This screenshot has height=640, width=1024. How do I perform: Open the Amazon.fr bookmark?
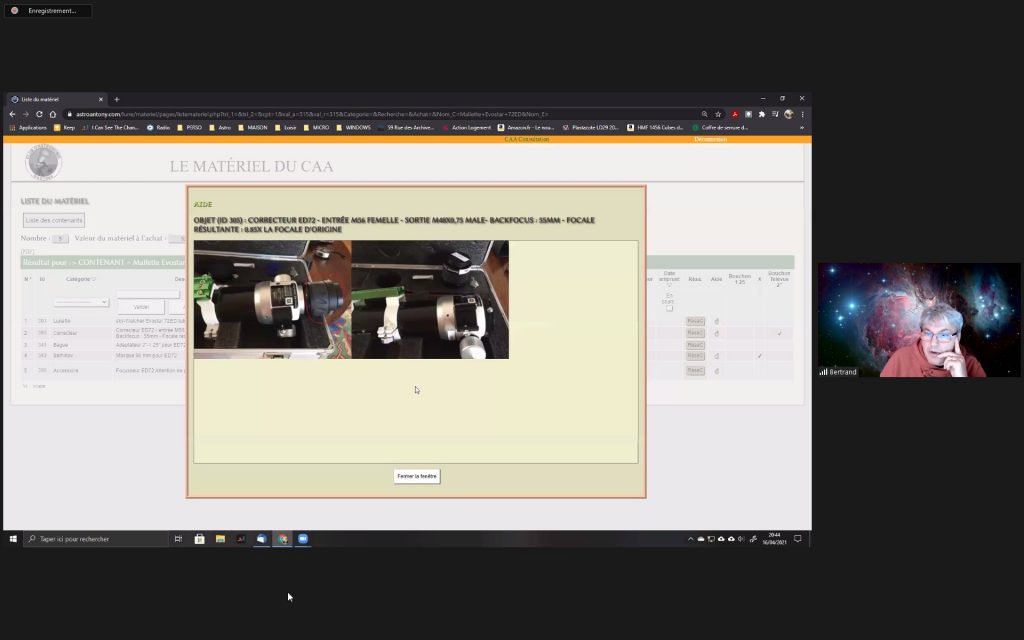click(526, 128)
